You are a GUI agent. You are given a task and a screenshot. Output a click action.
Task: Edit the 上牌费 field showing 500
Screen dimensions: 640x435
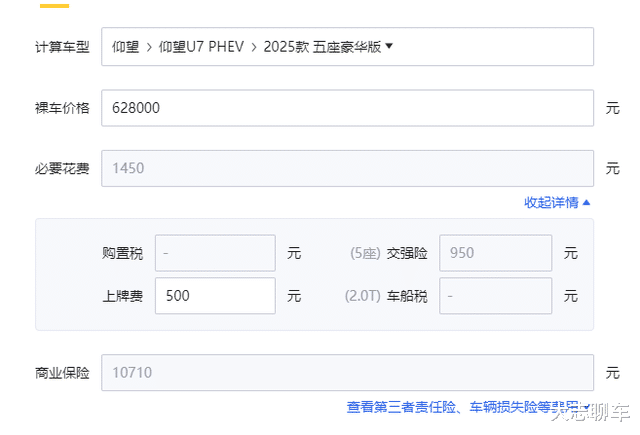(215, 296)
